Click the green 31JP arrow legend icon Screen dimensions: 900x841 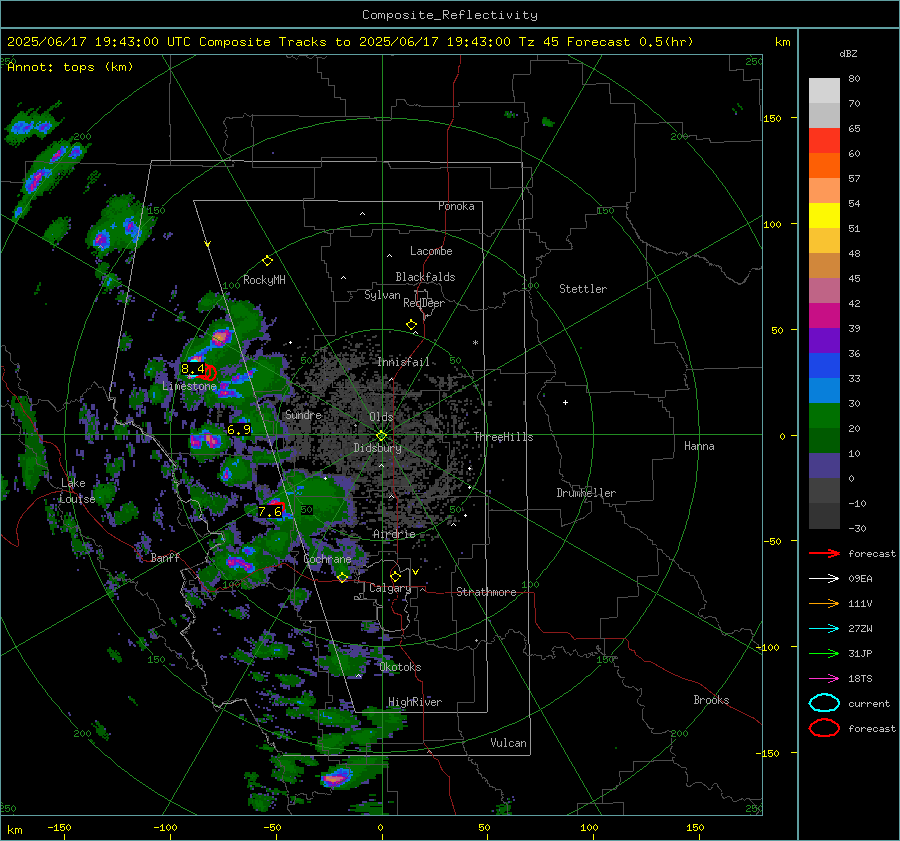pyautogui.click(x=824, y=653)
